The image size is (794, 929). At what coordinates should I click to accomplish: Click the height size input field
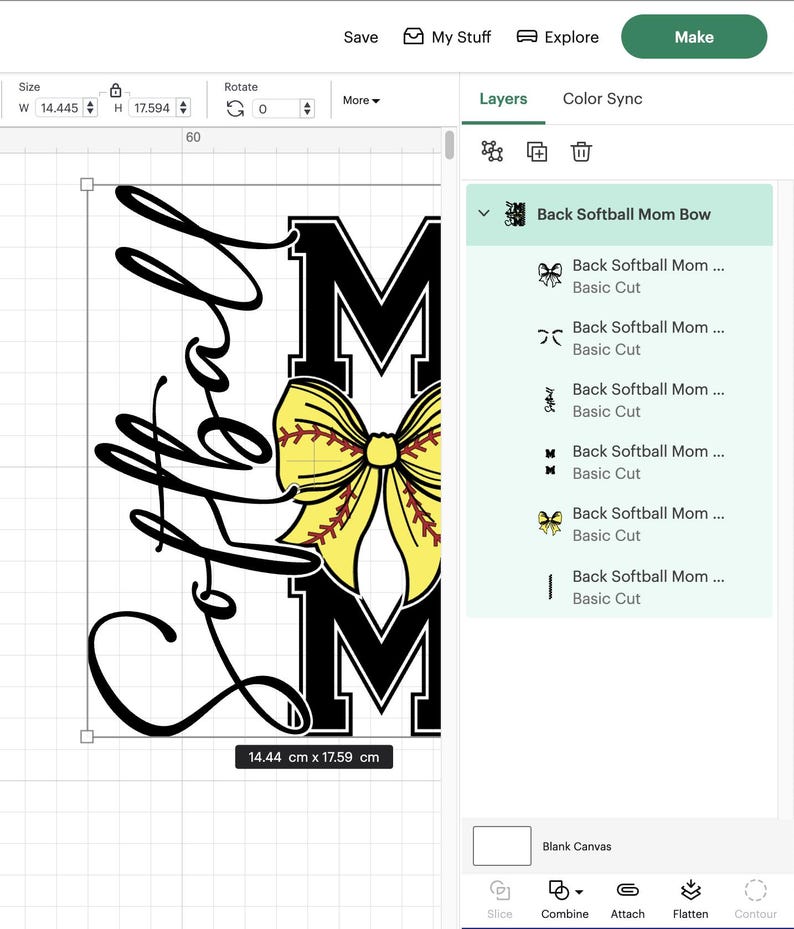pyautogui.click(x=152, y=108)
